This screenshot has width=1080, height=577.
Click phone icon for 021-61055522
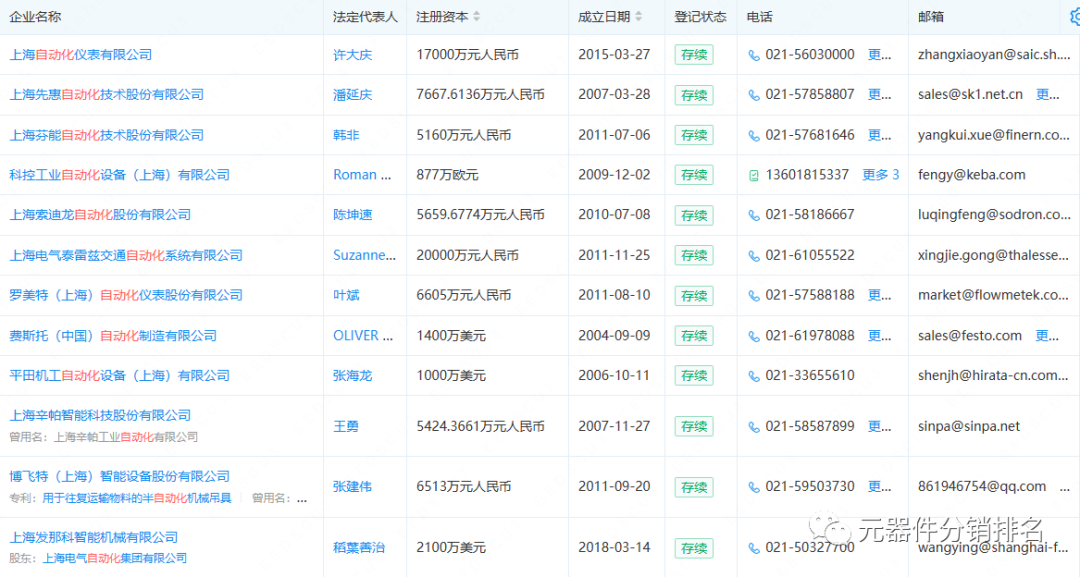click(754, 256)
